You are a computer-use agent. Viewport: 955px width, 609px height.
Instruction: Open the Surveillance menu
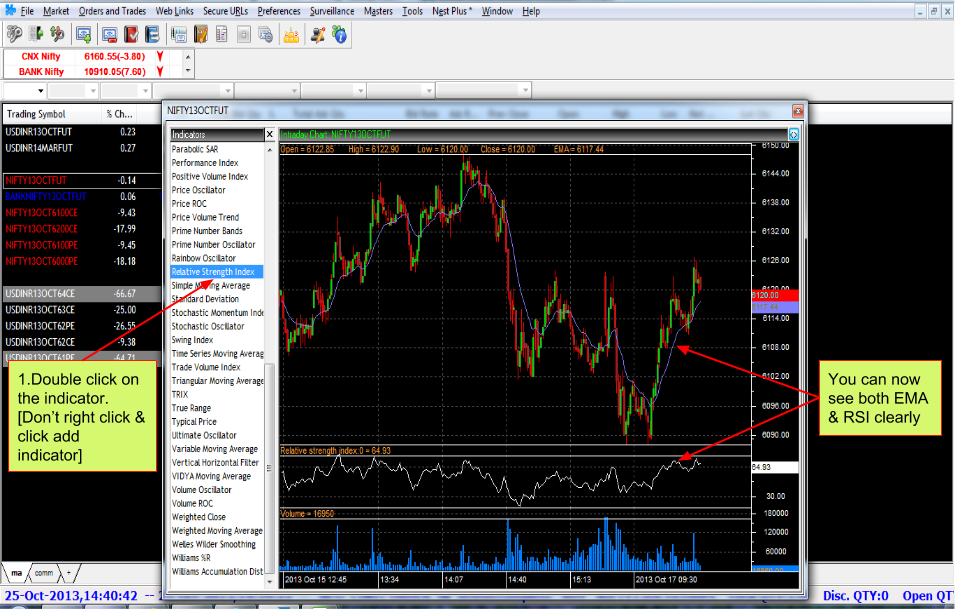coord(332,11)
